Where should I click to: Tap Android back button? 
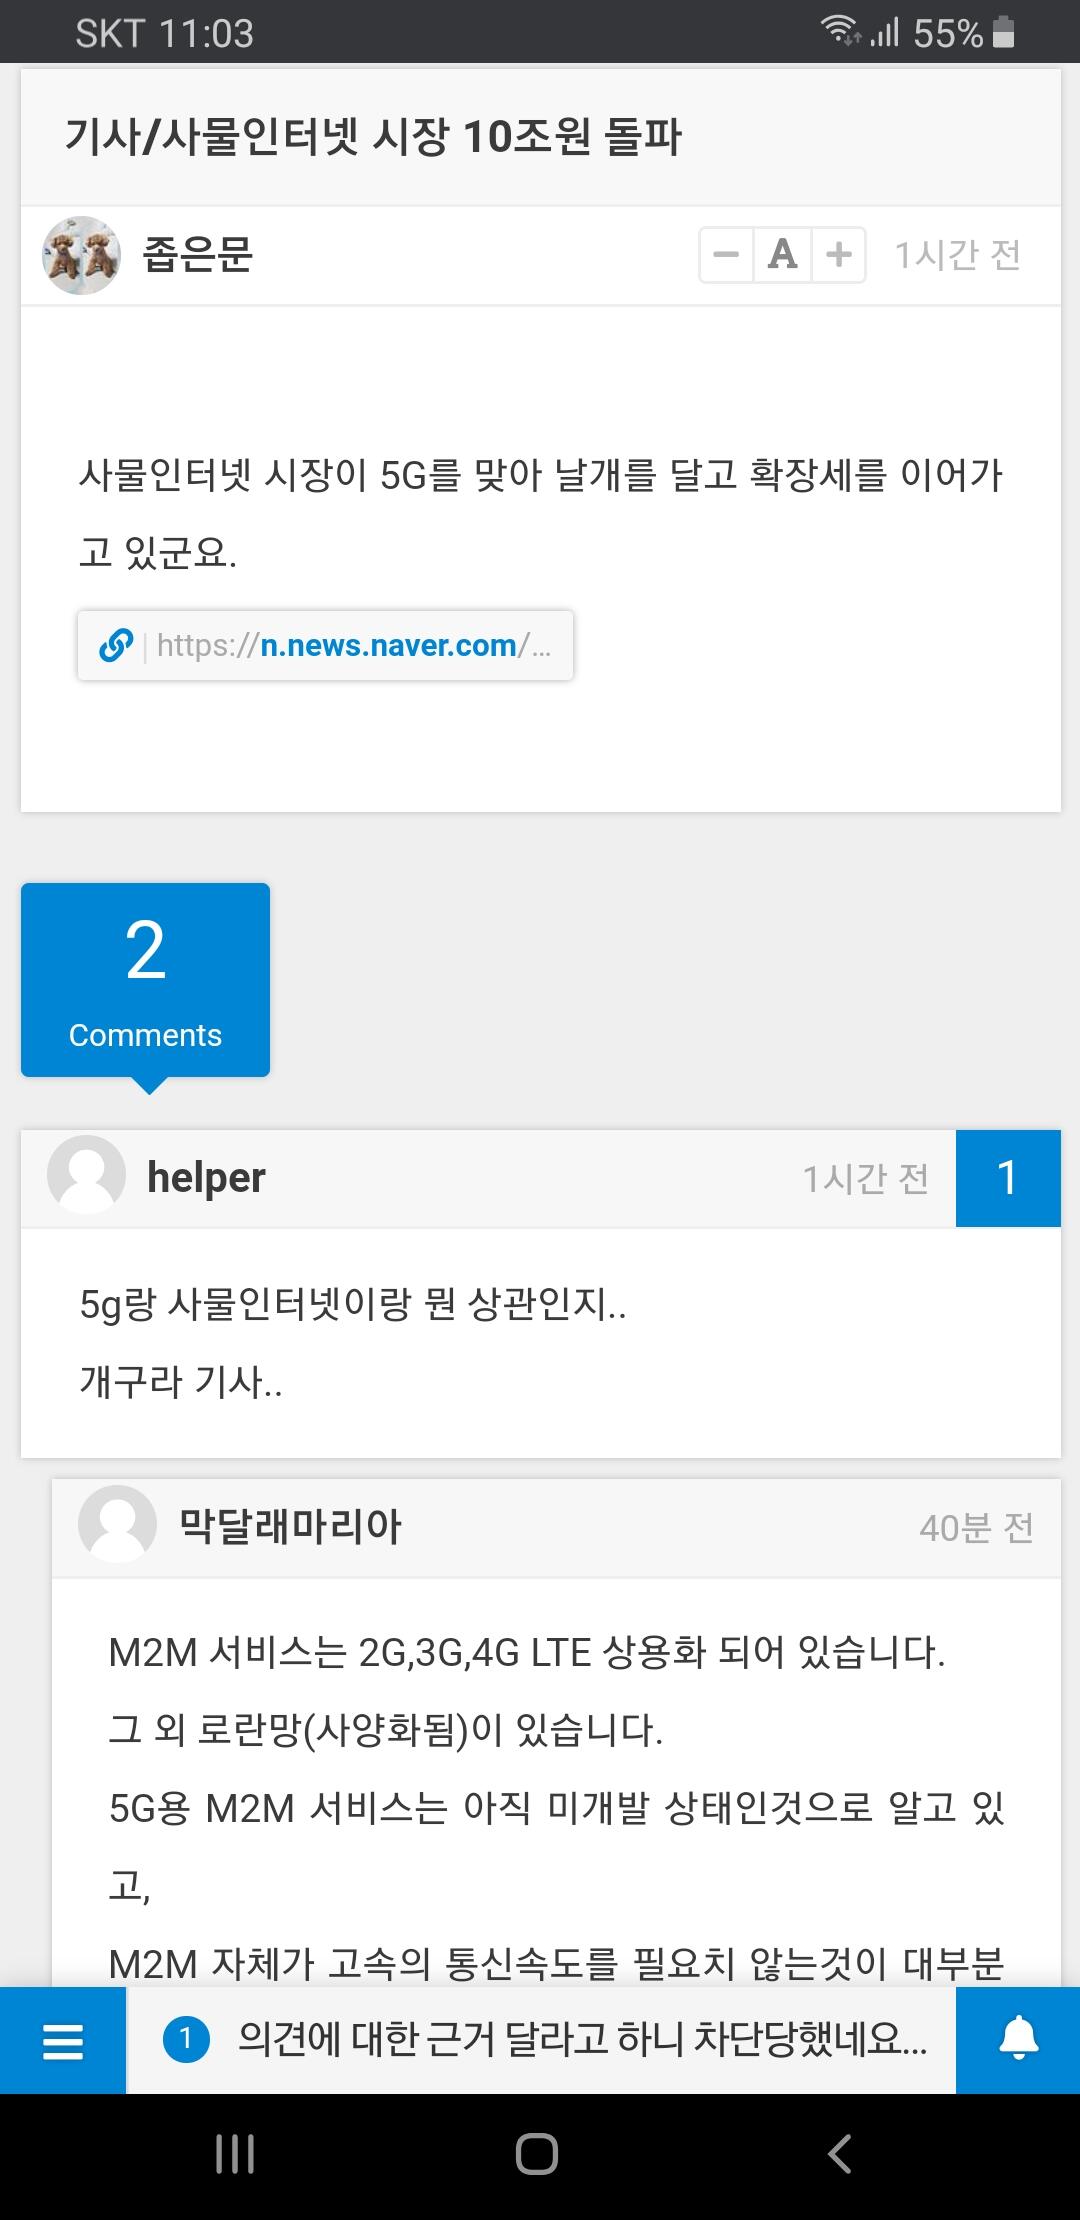coord(840,2154)
